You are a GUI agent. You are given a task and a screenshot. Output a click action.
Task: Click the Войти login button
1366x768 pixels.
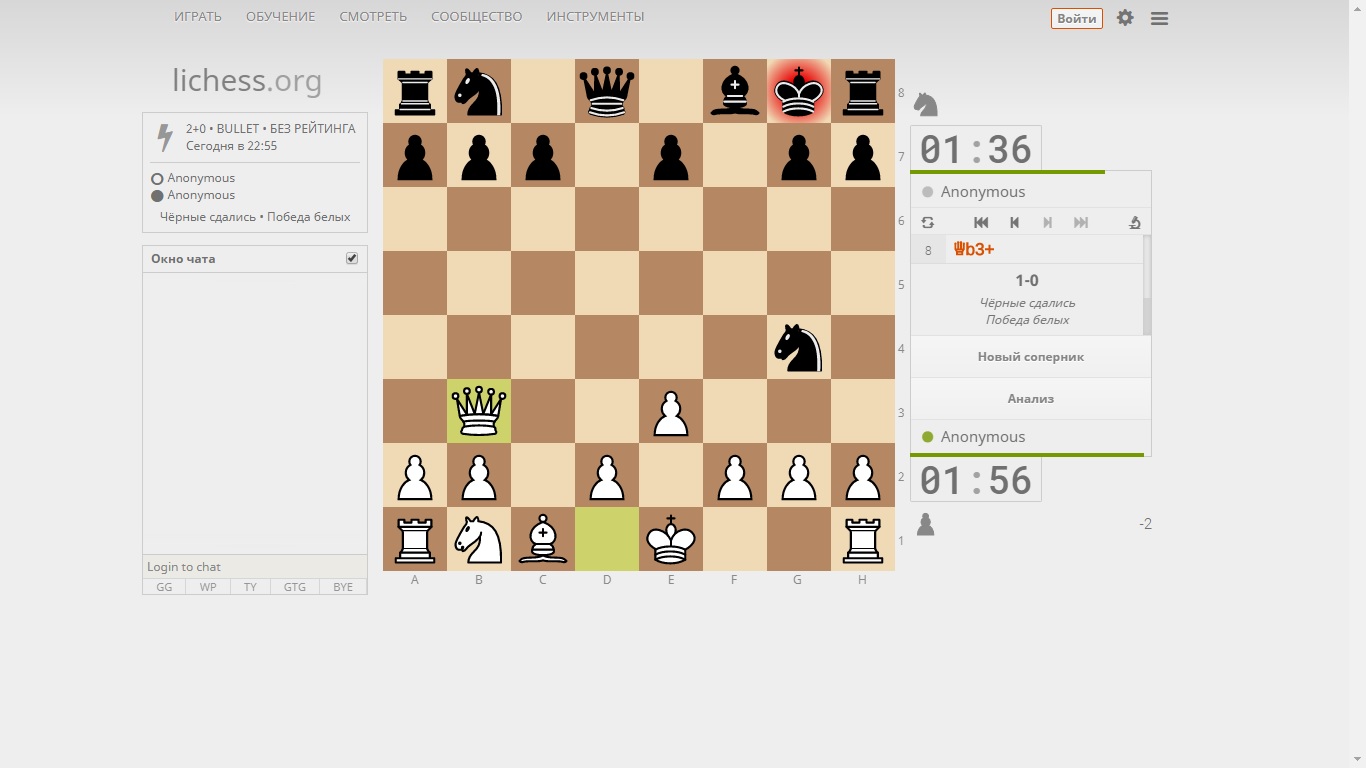[x=1076, y=18]
